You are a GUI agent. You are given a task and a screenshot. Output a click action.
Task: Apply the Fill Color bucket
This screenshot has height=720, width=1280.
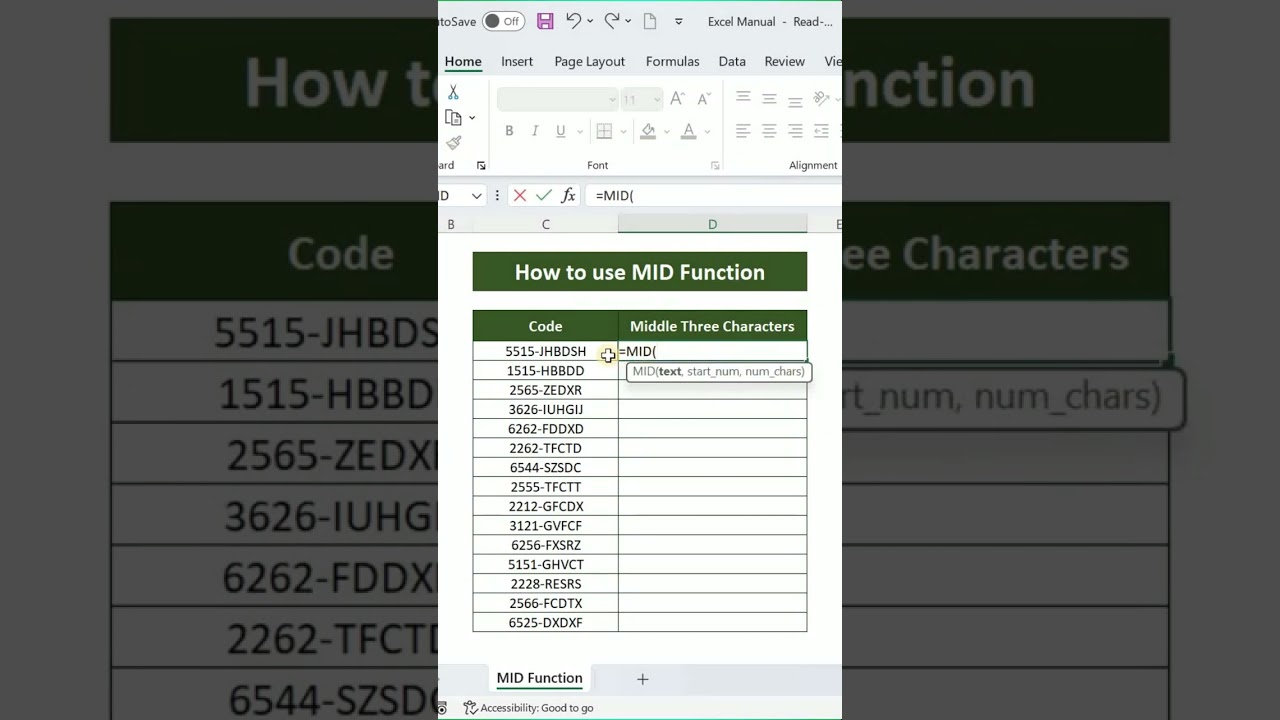648,131
